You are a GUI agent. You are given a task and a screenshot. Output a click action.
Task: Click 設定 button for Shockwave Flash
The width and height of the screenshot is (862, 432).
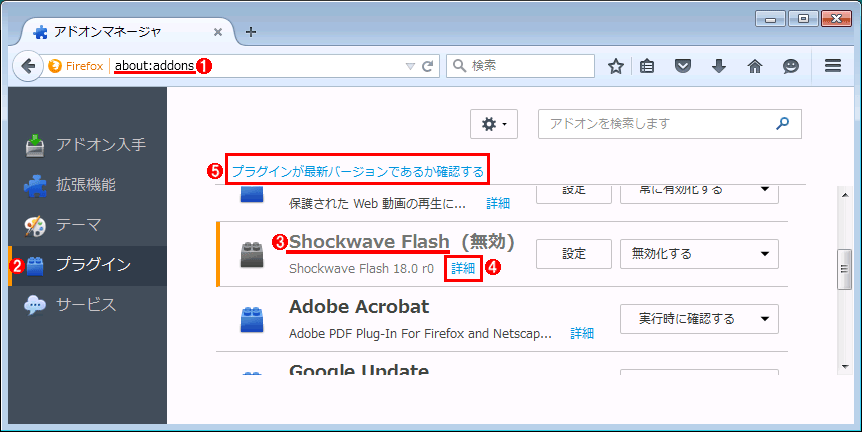click(574, 254)
